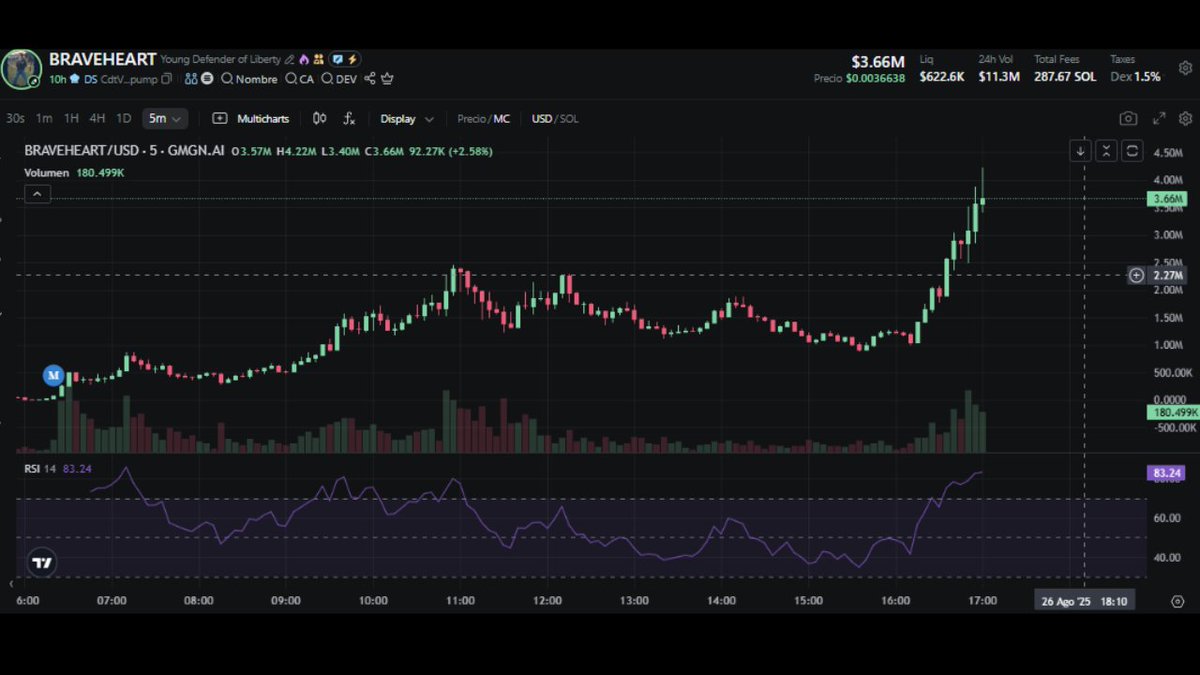Viewport: 1200px width, 675px height.
Task: Click the 'Dex 1.5%' taxes value
Action: point(1135,77)
